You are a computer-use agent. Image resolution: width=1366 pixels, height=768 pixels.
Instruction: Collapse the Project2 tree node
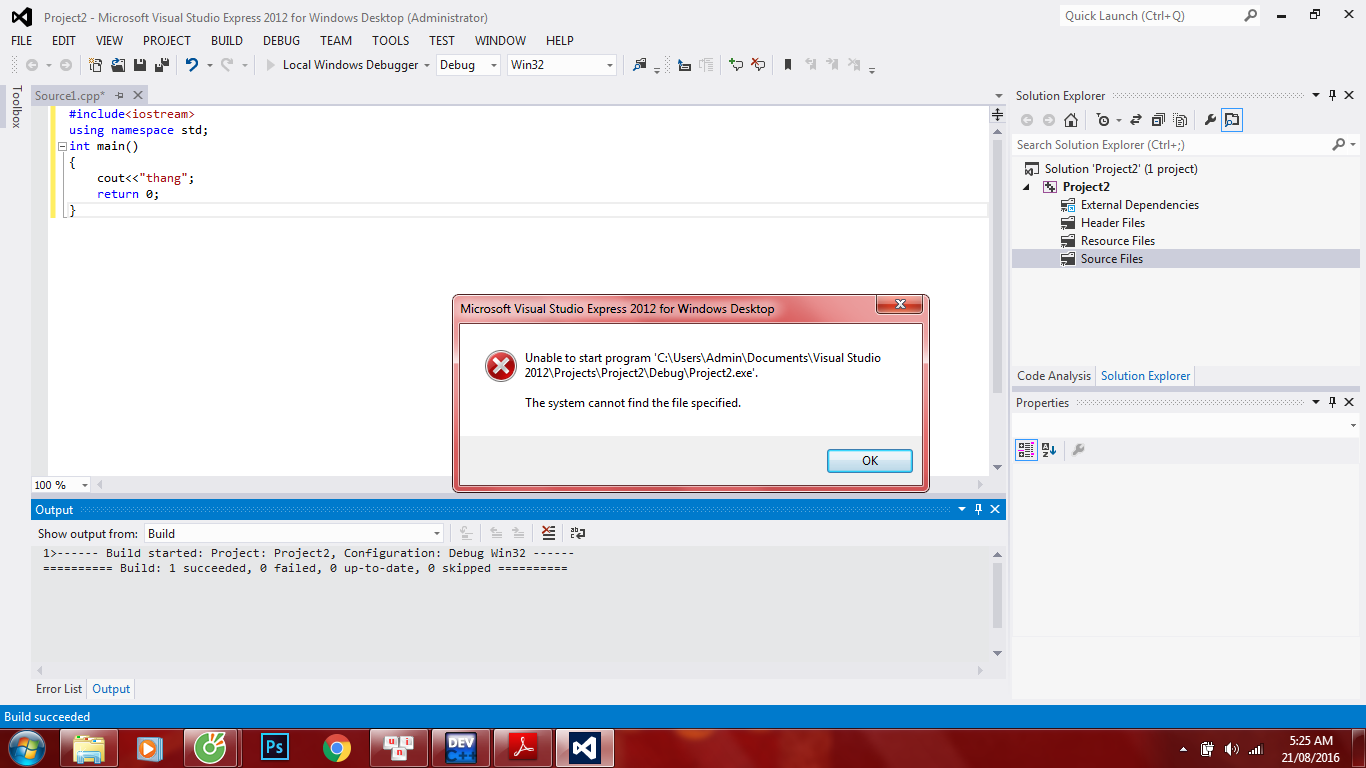[1026, 188]
